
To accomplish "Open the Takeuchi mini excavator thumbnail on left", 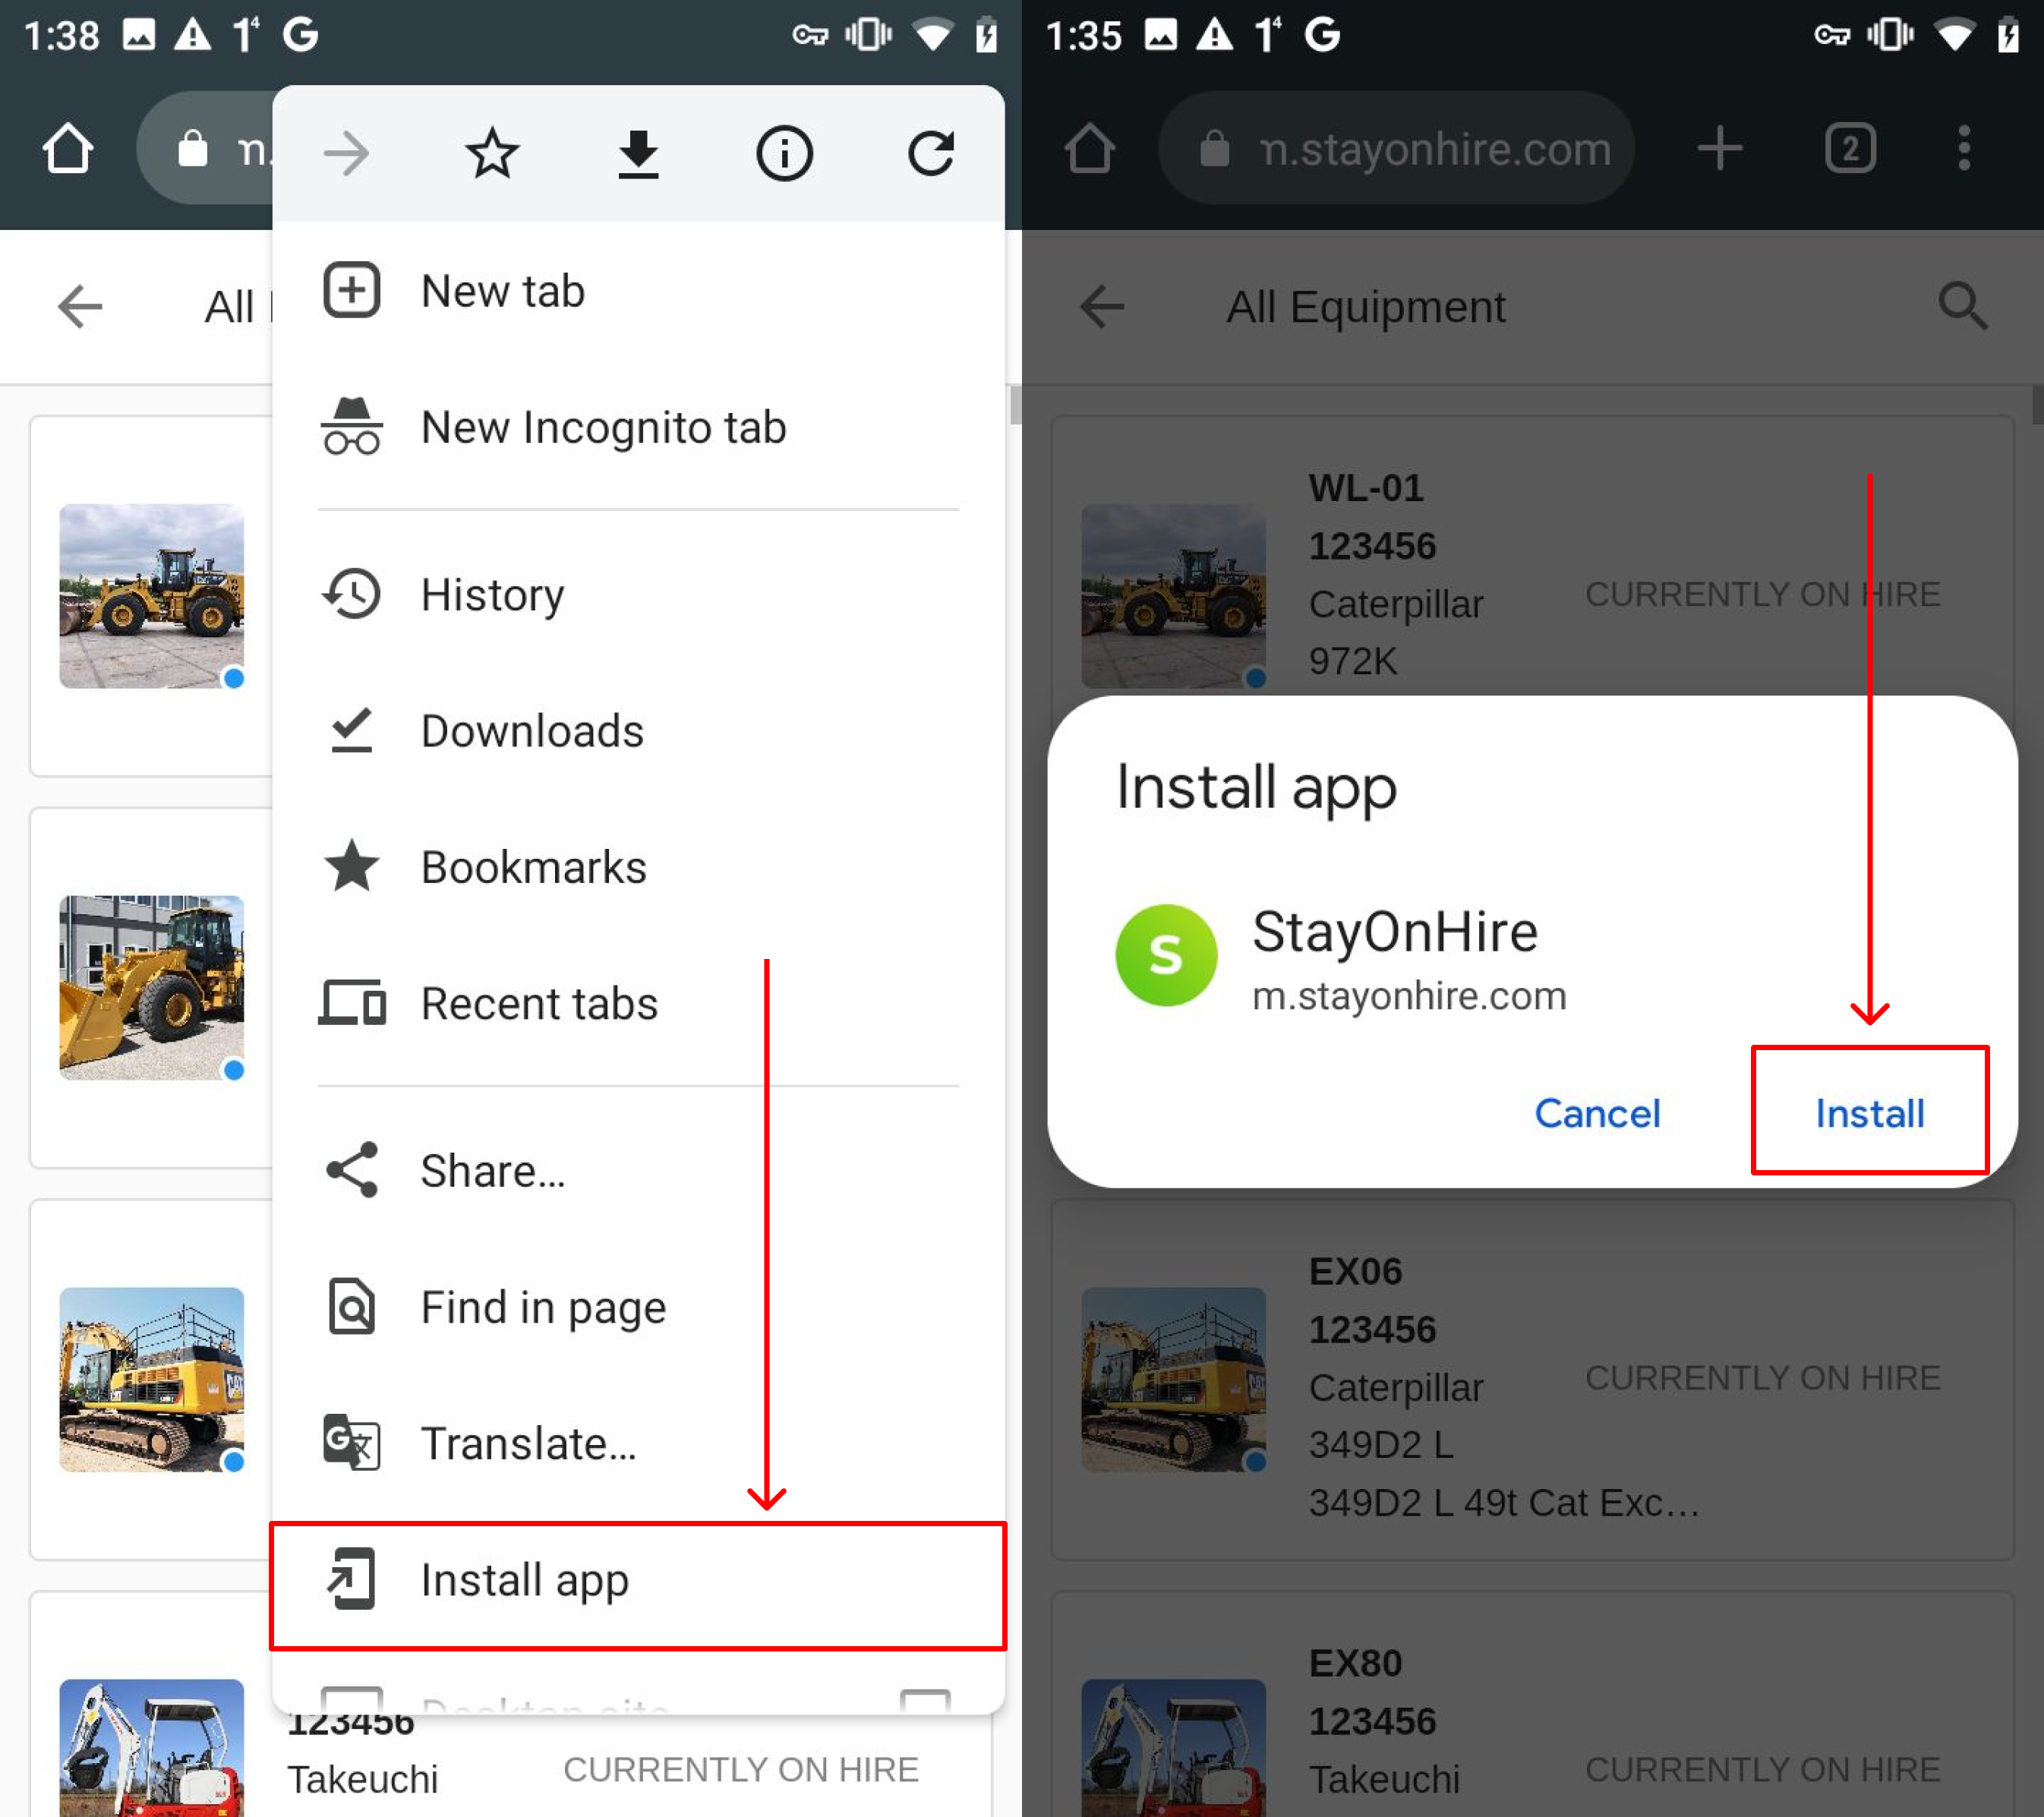I will point(151,1748).
